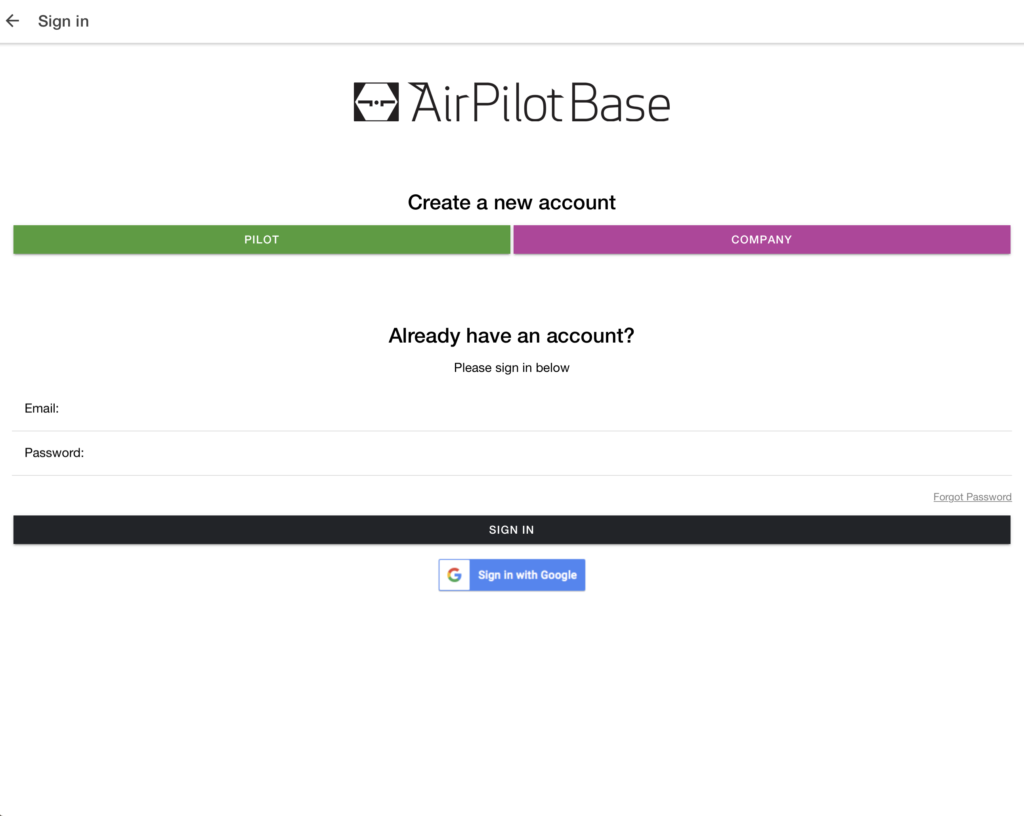The image size is (1024, 816).
Task: Submit with the black SIGN IN button
Action: (511, 529)
